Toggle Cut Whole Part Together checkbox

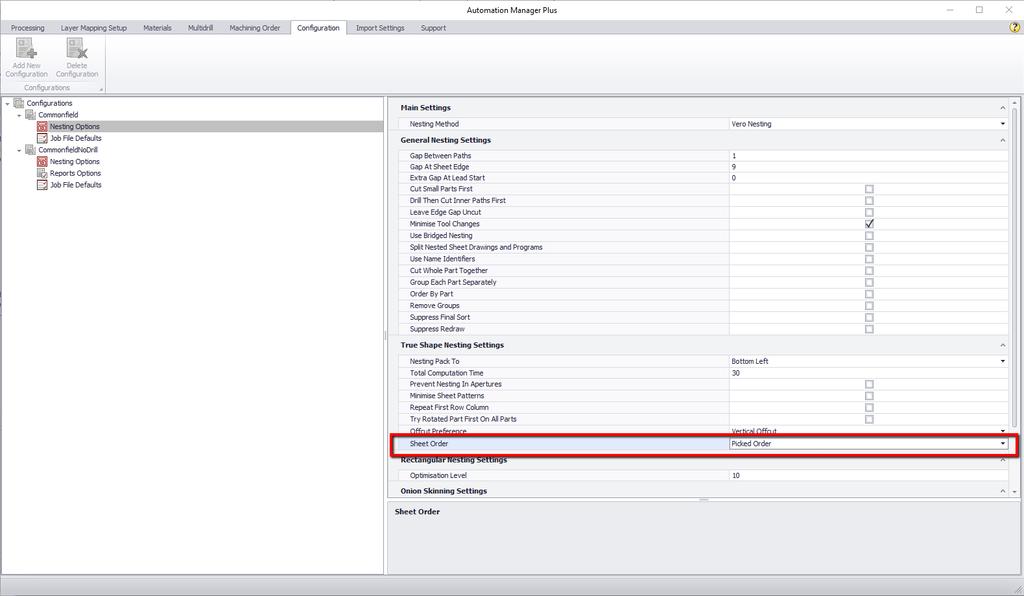click(x=869, y=271)
